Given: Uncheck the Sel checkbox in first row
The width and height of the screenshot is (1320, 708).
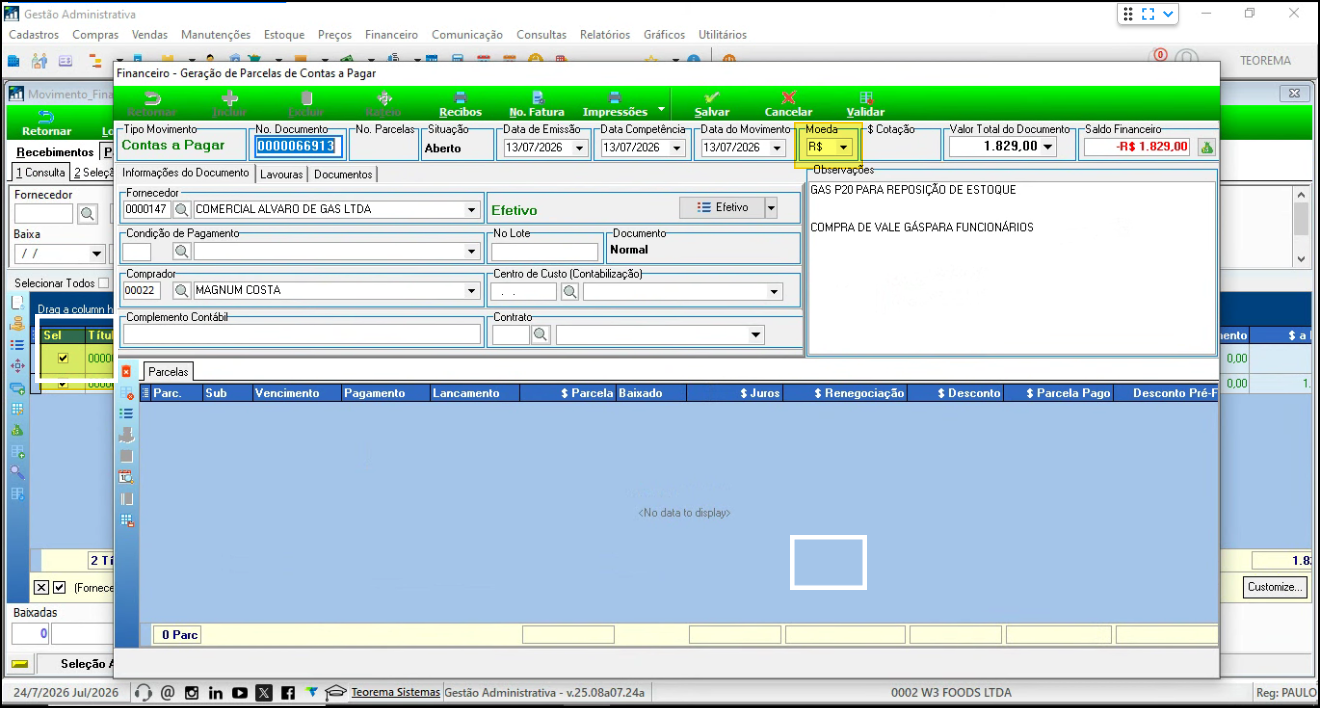Looking at the screenshot, I should click(x=63, y=358).
